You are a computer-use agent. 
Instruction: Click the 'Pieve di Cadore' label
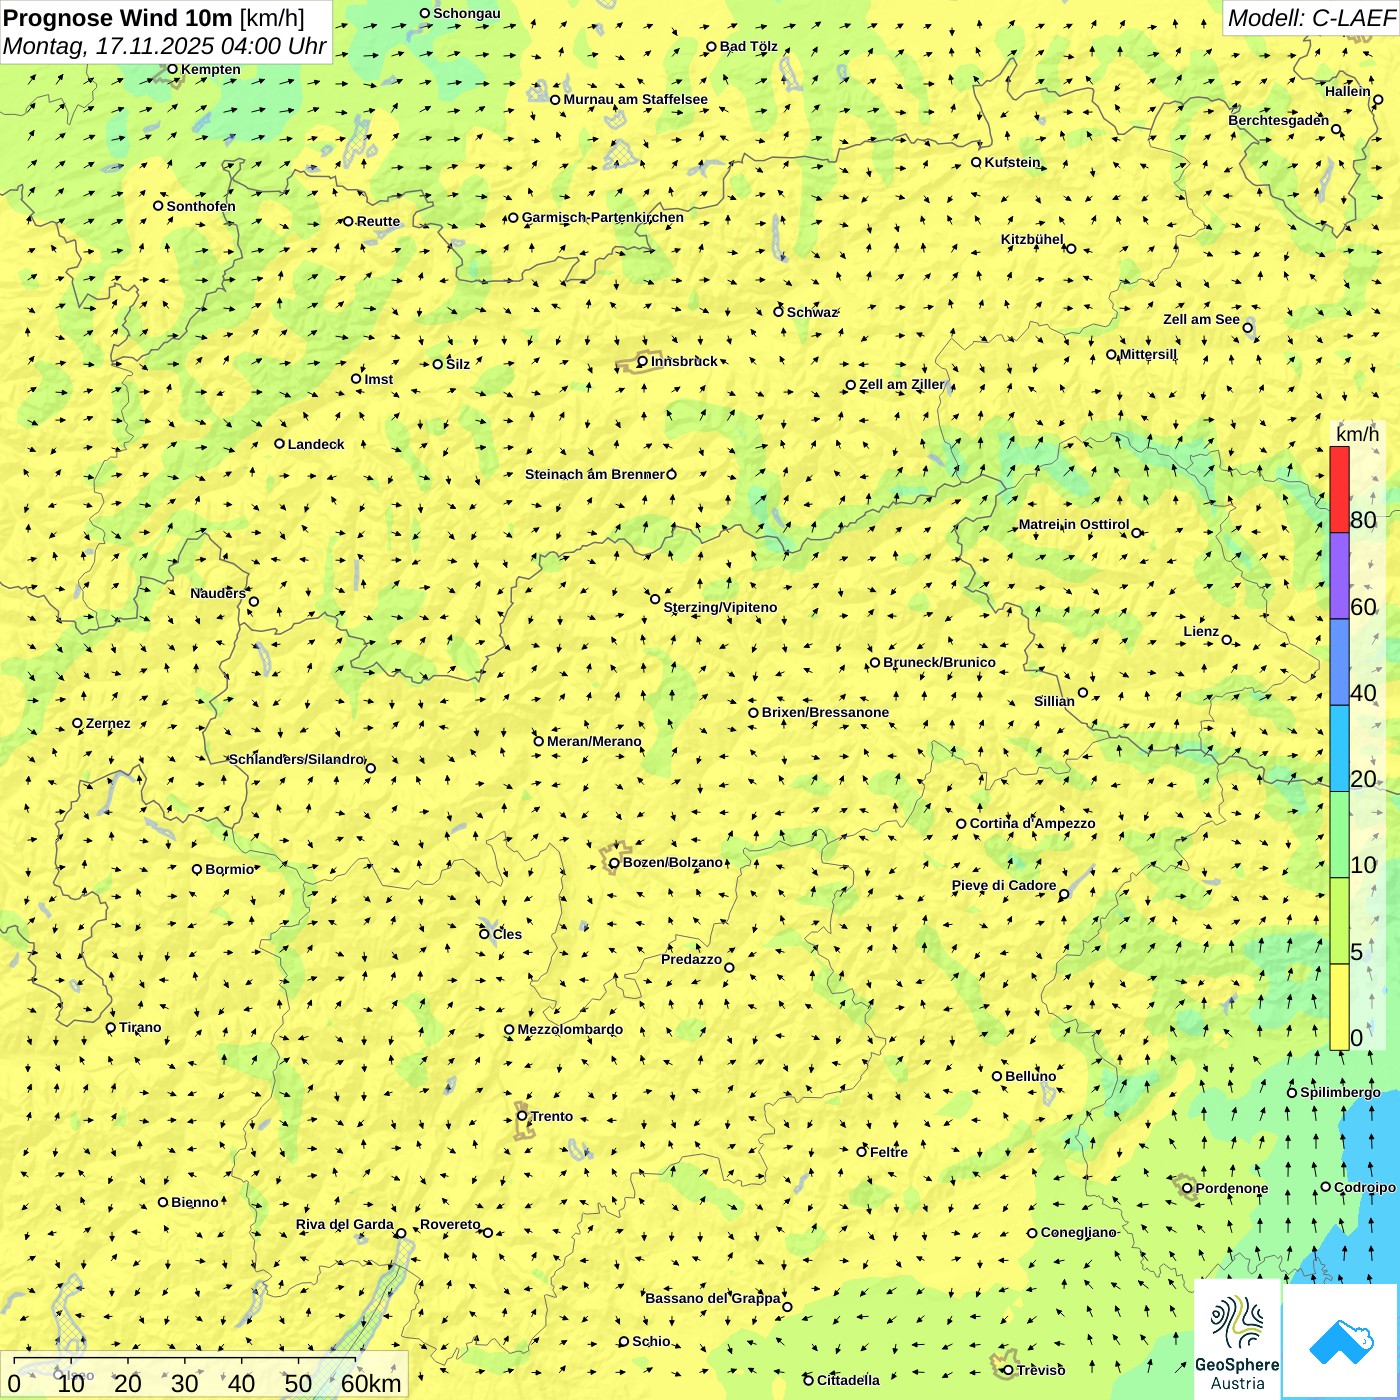coord(1004,885)
